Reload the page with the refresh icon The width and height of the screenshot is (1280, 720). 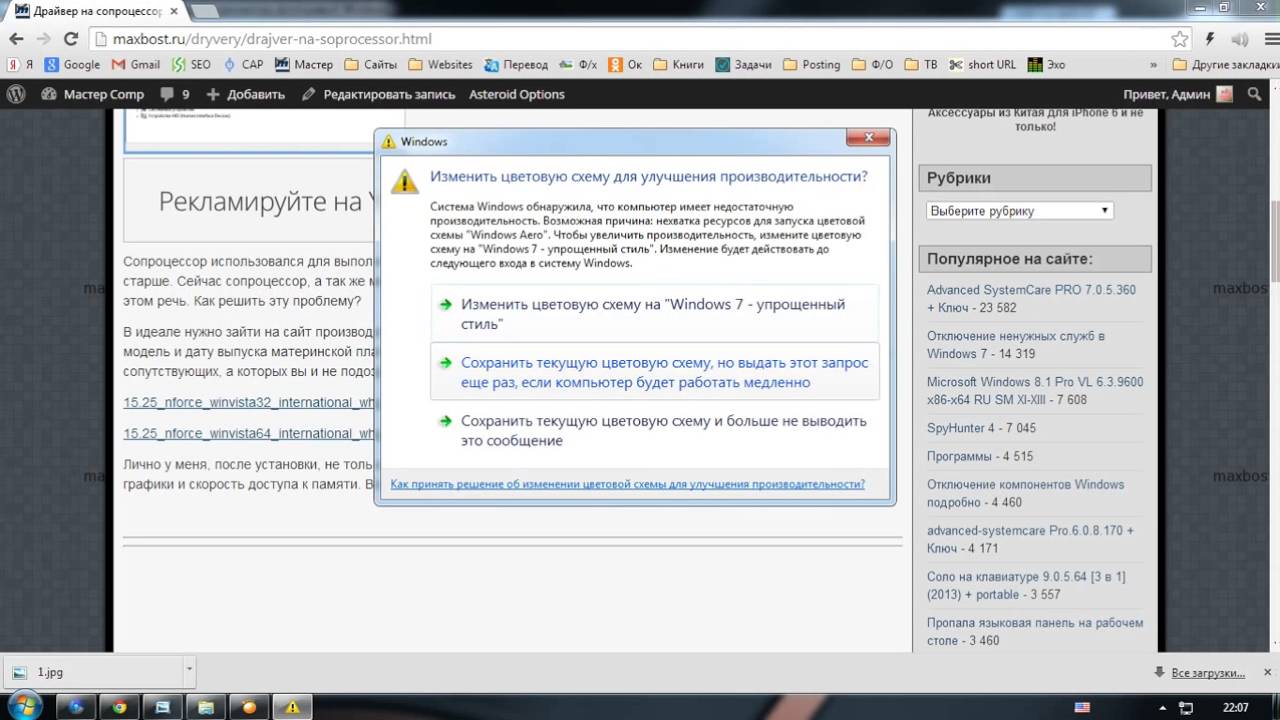click(70, 39)
